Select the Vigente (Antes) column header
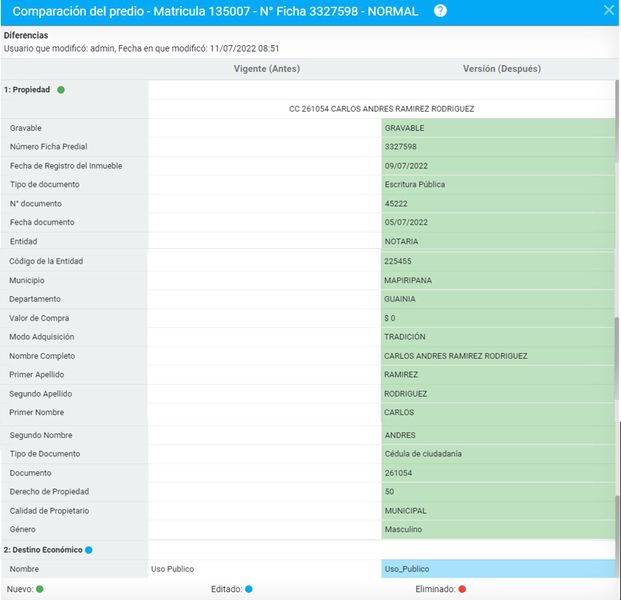This screenshot has width=621, height=600. click(267, 69)
